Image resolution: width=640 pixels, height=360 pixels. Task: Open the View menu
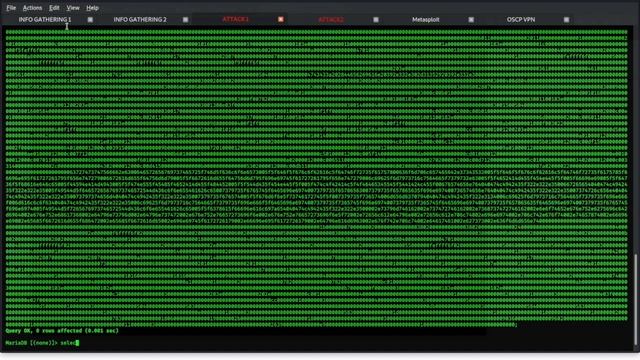73,8
